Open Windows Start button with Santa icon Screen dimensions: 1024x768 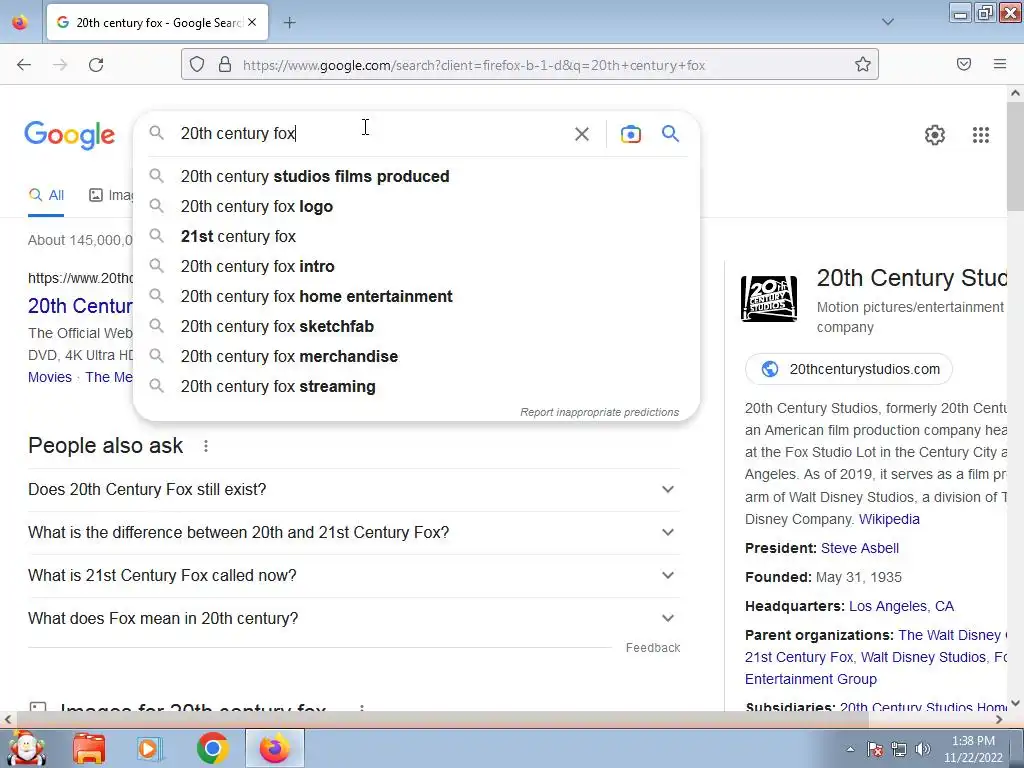click(x=26, y=748)
